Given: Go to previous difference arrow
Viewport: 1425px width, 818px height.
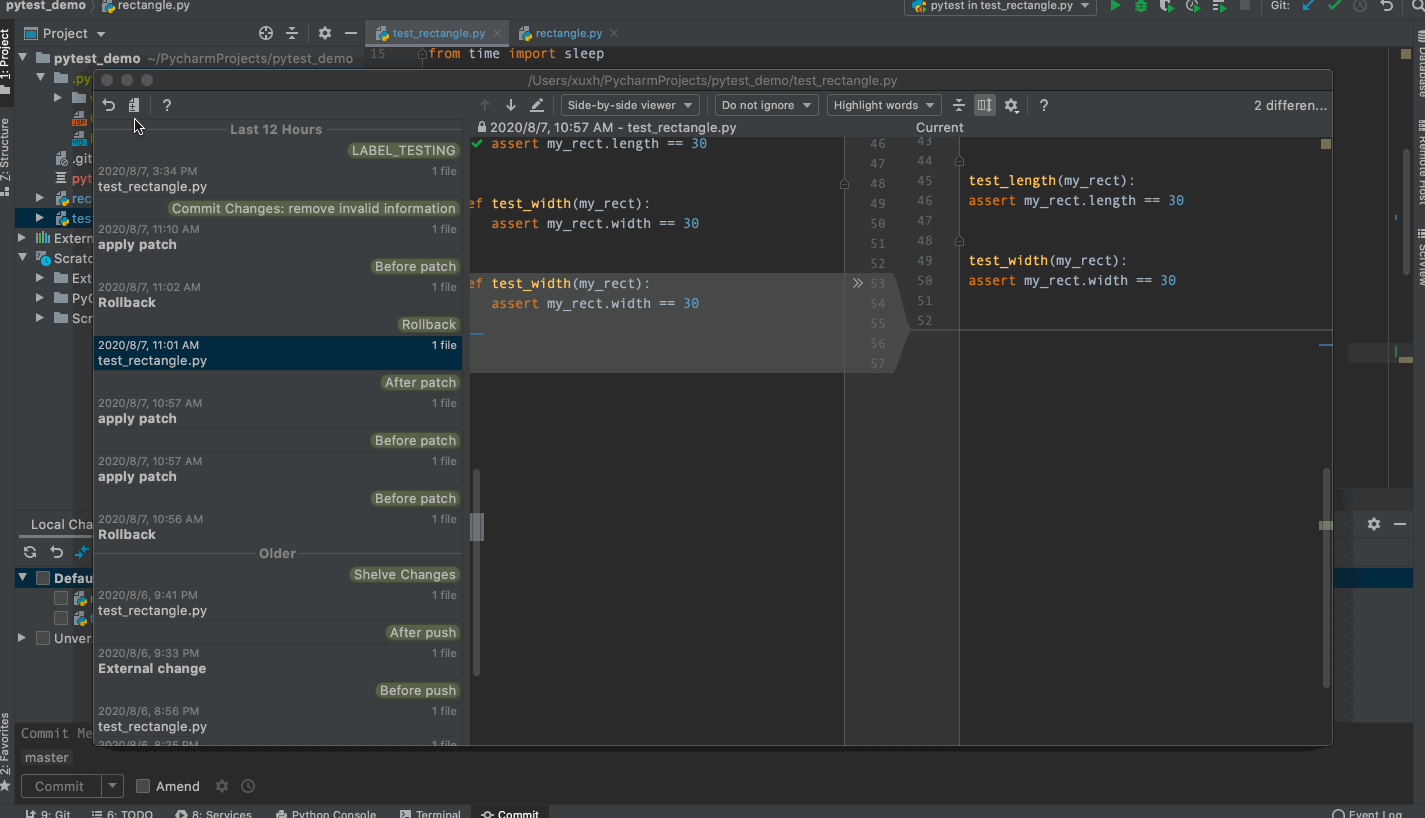Looking at the screenshot, I should (485, 105).
